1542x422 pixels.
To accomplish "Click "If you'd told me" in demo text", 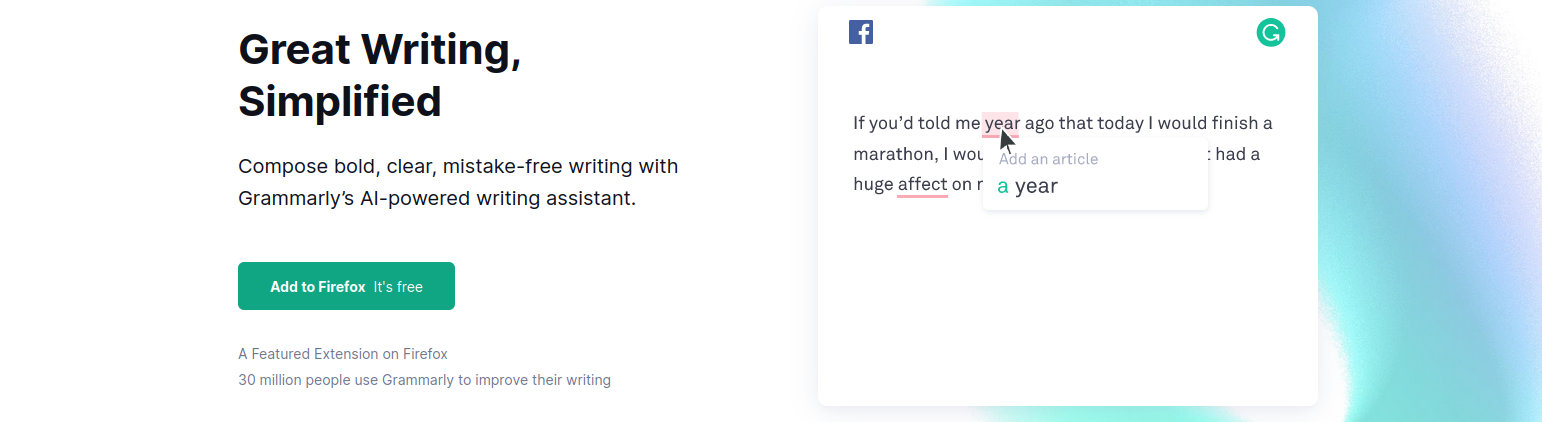I will click(915, 123).
